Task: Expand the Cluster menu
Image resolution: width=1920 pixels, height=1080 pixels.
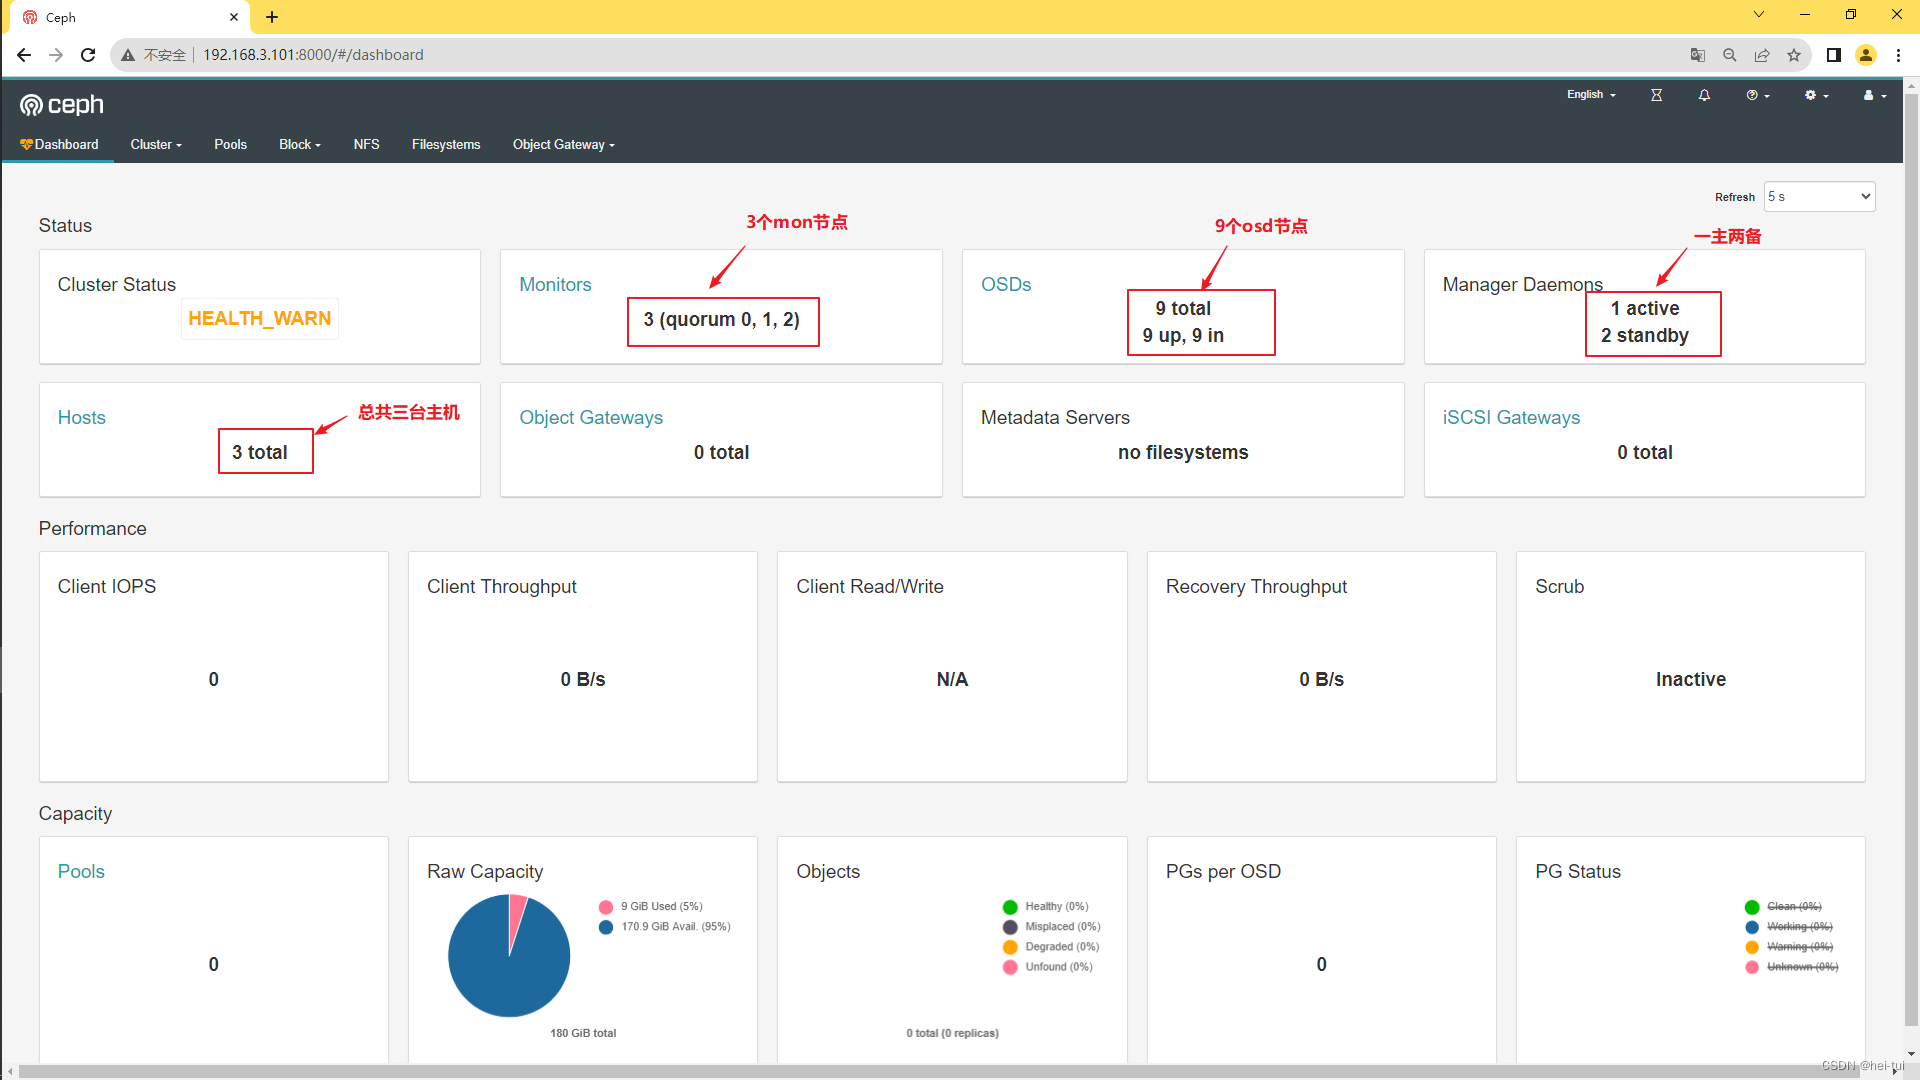Action: [156, 145]
